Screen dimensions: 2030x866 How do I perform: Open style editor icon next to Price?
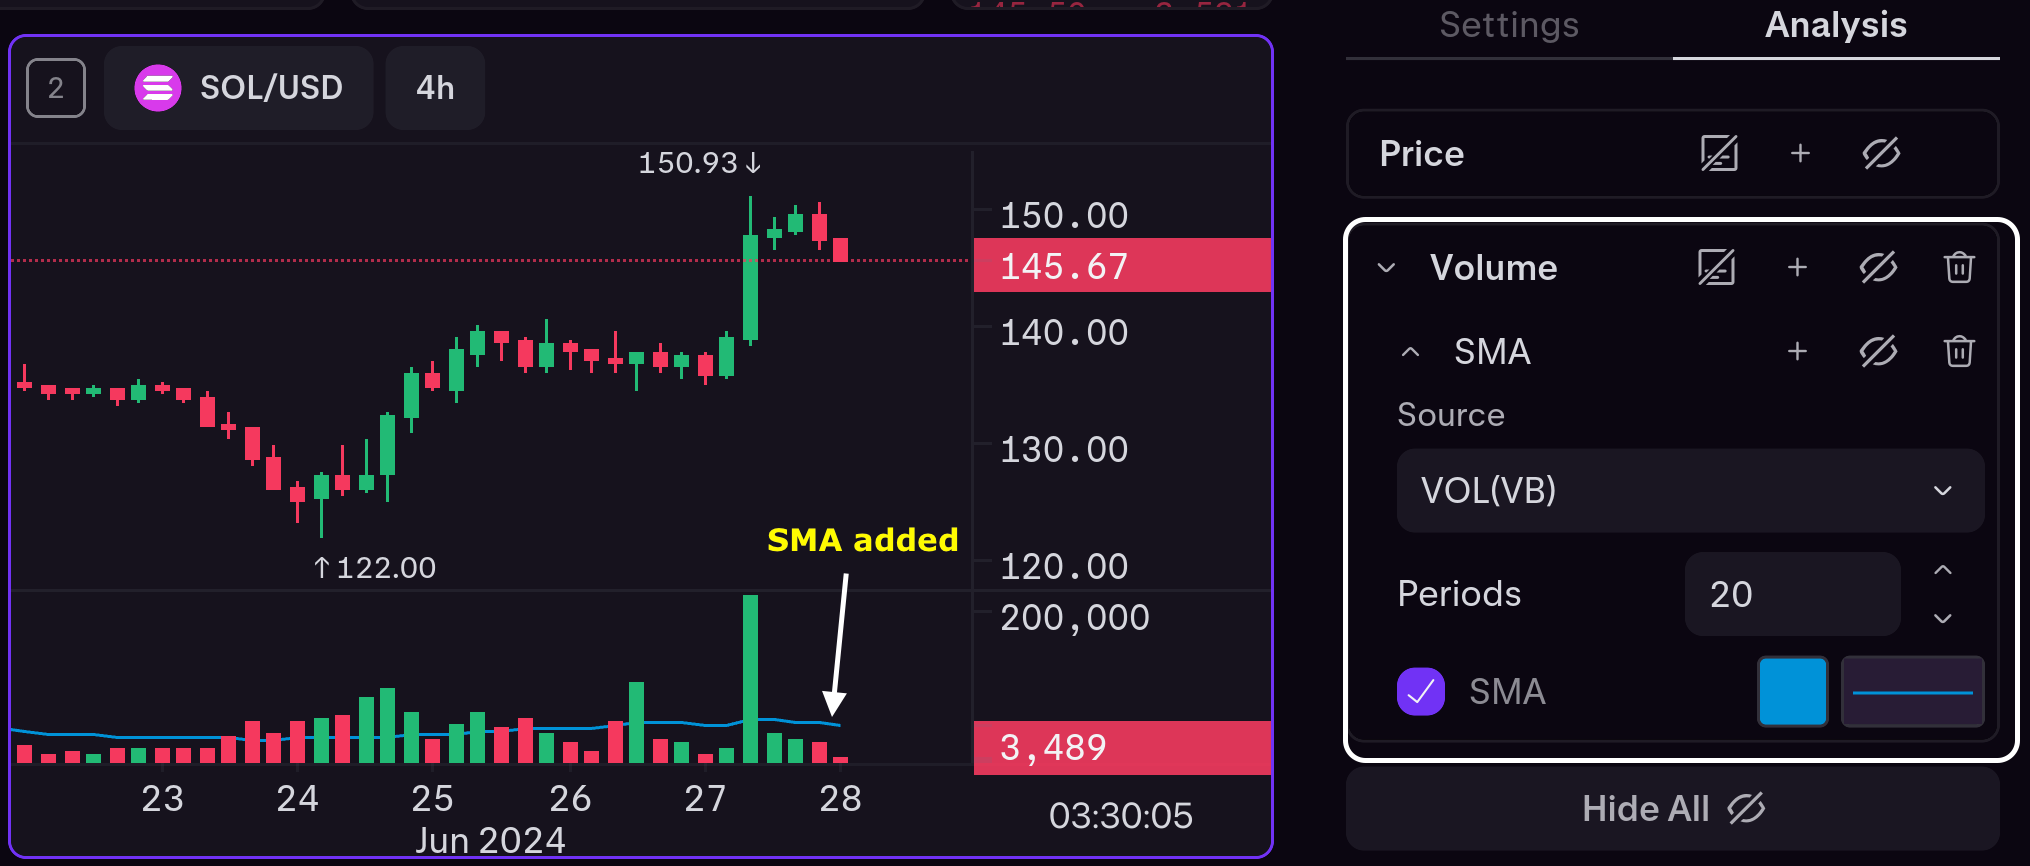tap(1718, 154)
